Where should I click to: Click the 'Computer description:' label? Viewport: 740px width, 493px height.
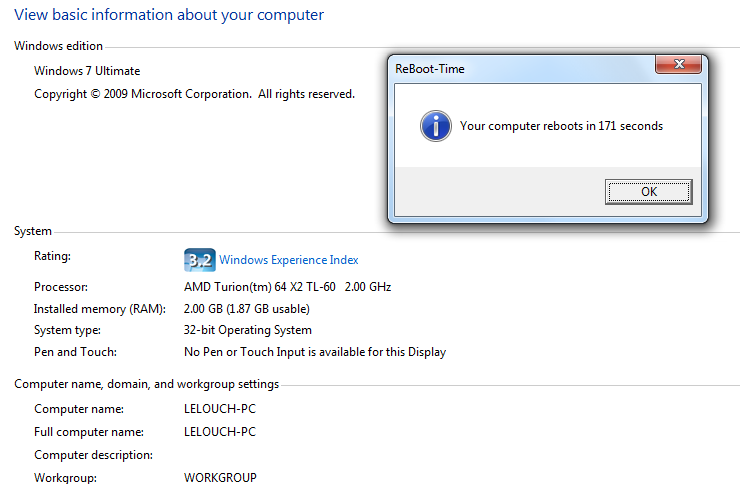coord(93,455)
